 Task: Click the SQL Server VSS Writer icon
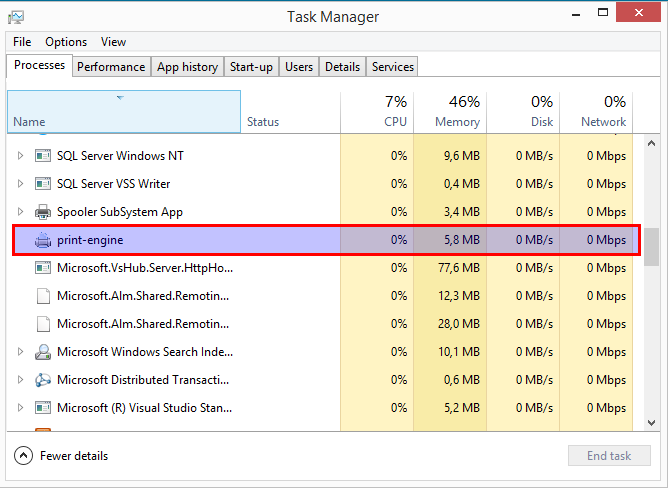(43, 184)
